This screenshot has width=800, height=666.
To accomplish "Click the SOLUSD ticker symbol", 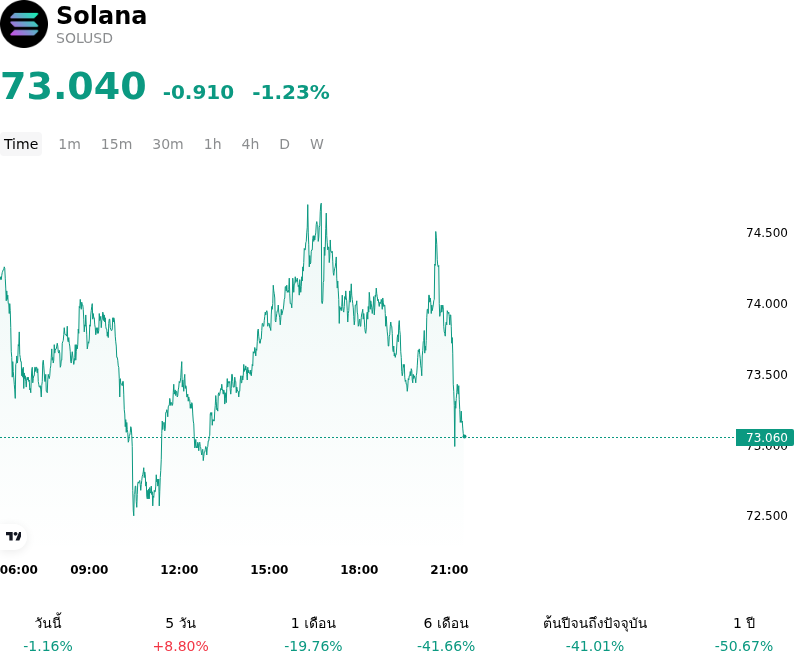I will (84, 38).
